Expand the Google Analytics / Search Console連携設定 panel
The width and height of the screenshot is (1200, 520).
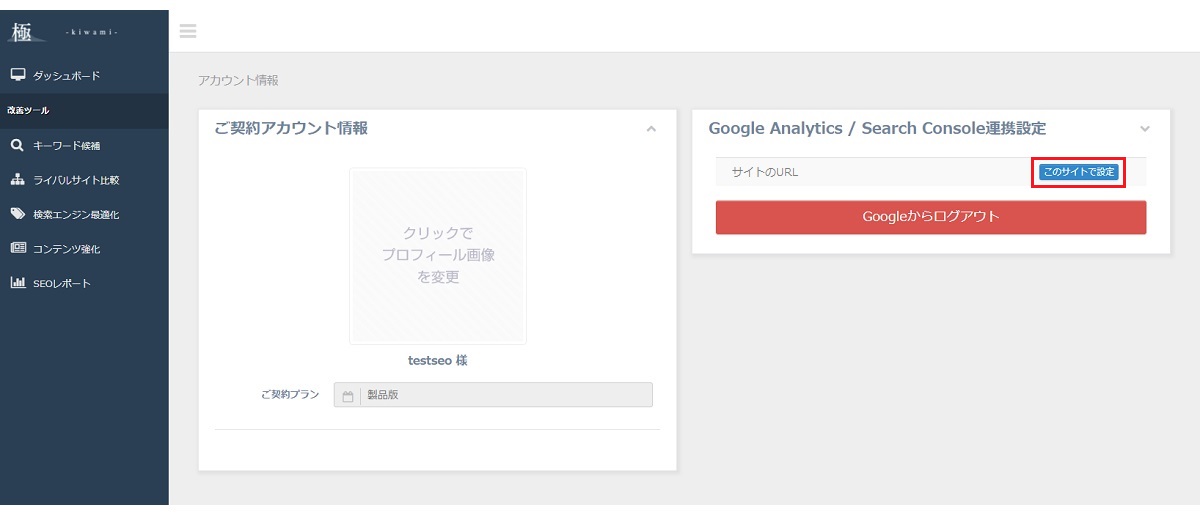pos(1145,129)
